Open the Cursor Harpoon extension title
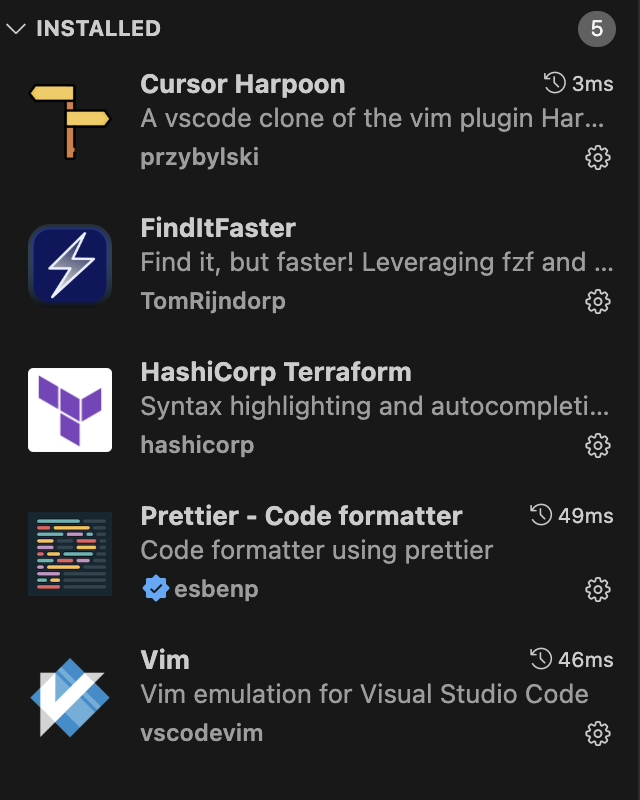 243,84
